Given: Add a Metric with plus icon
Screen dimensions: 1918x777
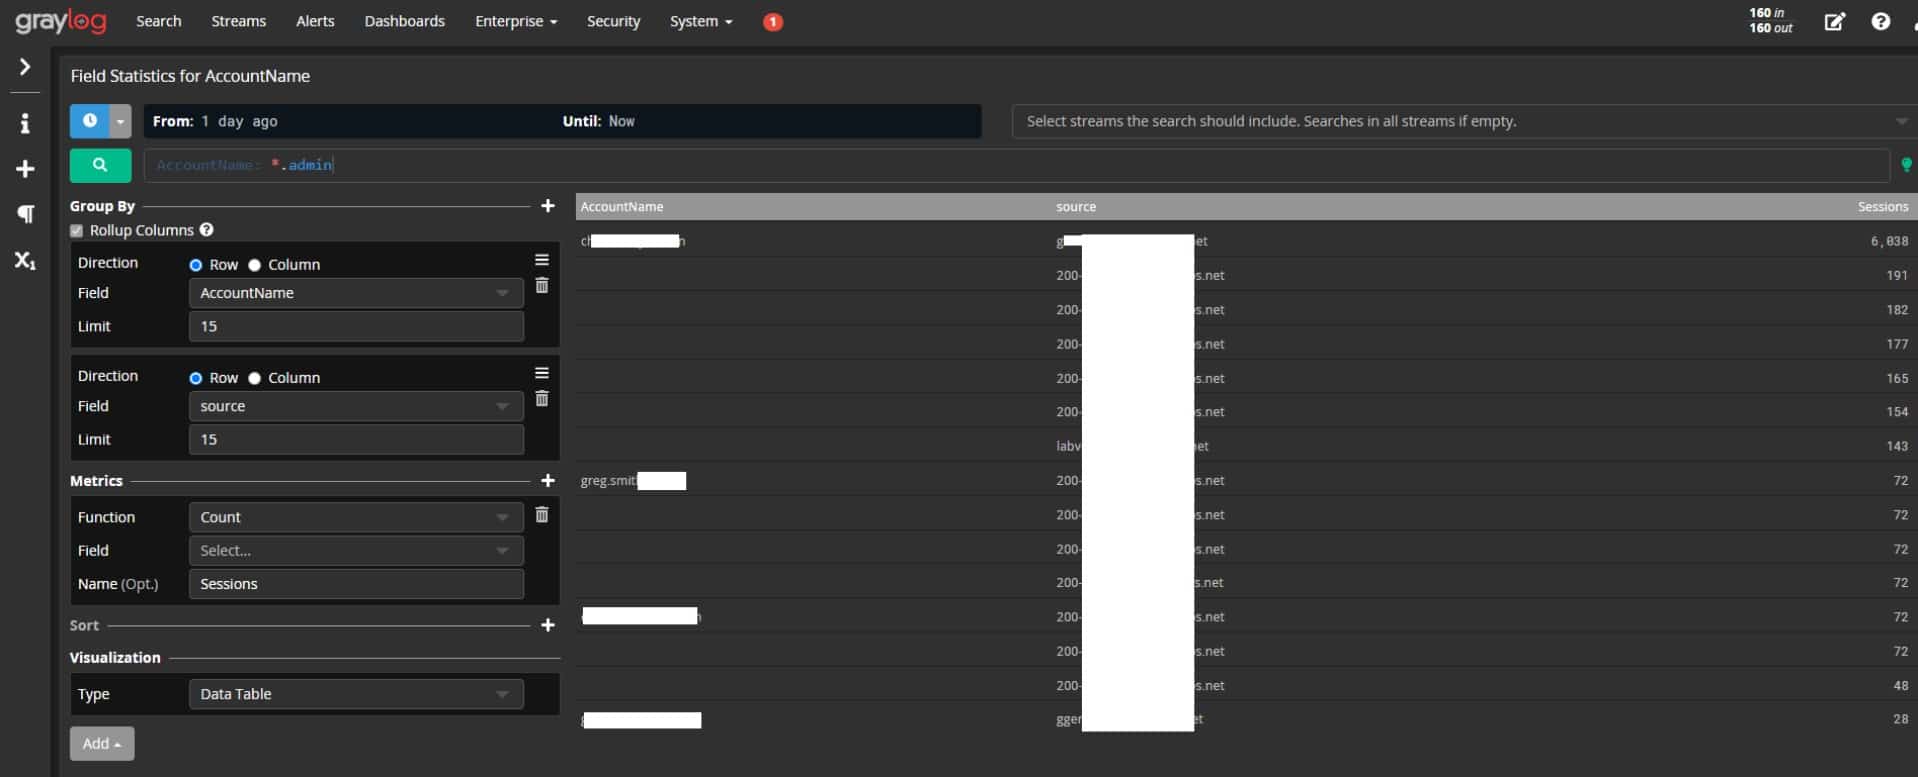Looking at the screenshot, I should 547,481.
